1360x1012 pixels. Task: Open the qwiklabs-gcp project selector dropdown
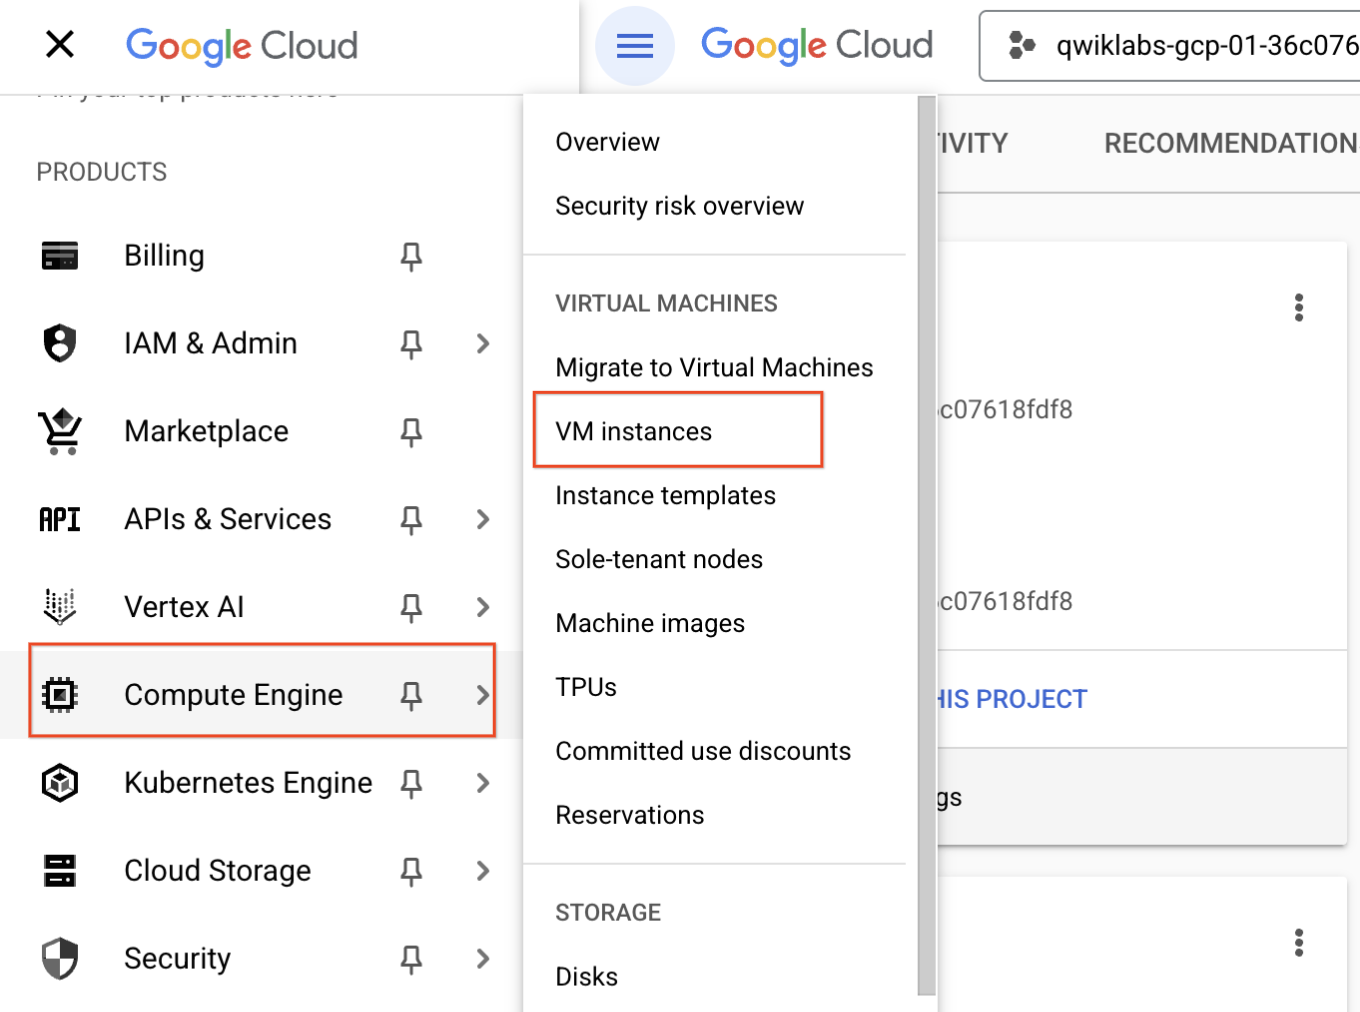pos(1170,46)
